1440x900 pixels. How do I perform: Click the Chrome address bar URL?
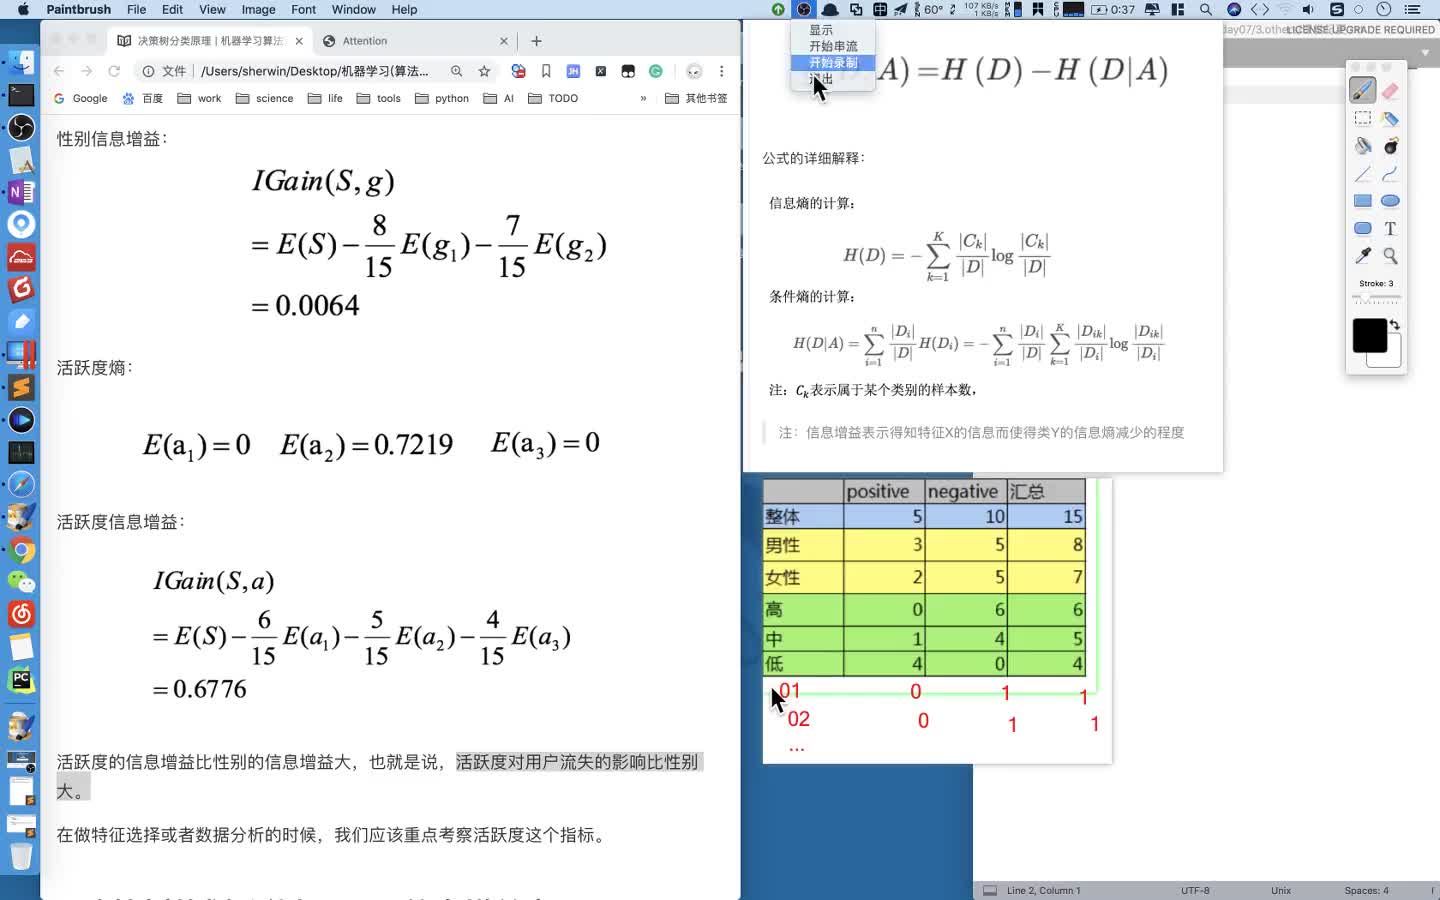pyautogui.click(x=314, y=71)
